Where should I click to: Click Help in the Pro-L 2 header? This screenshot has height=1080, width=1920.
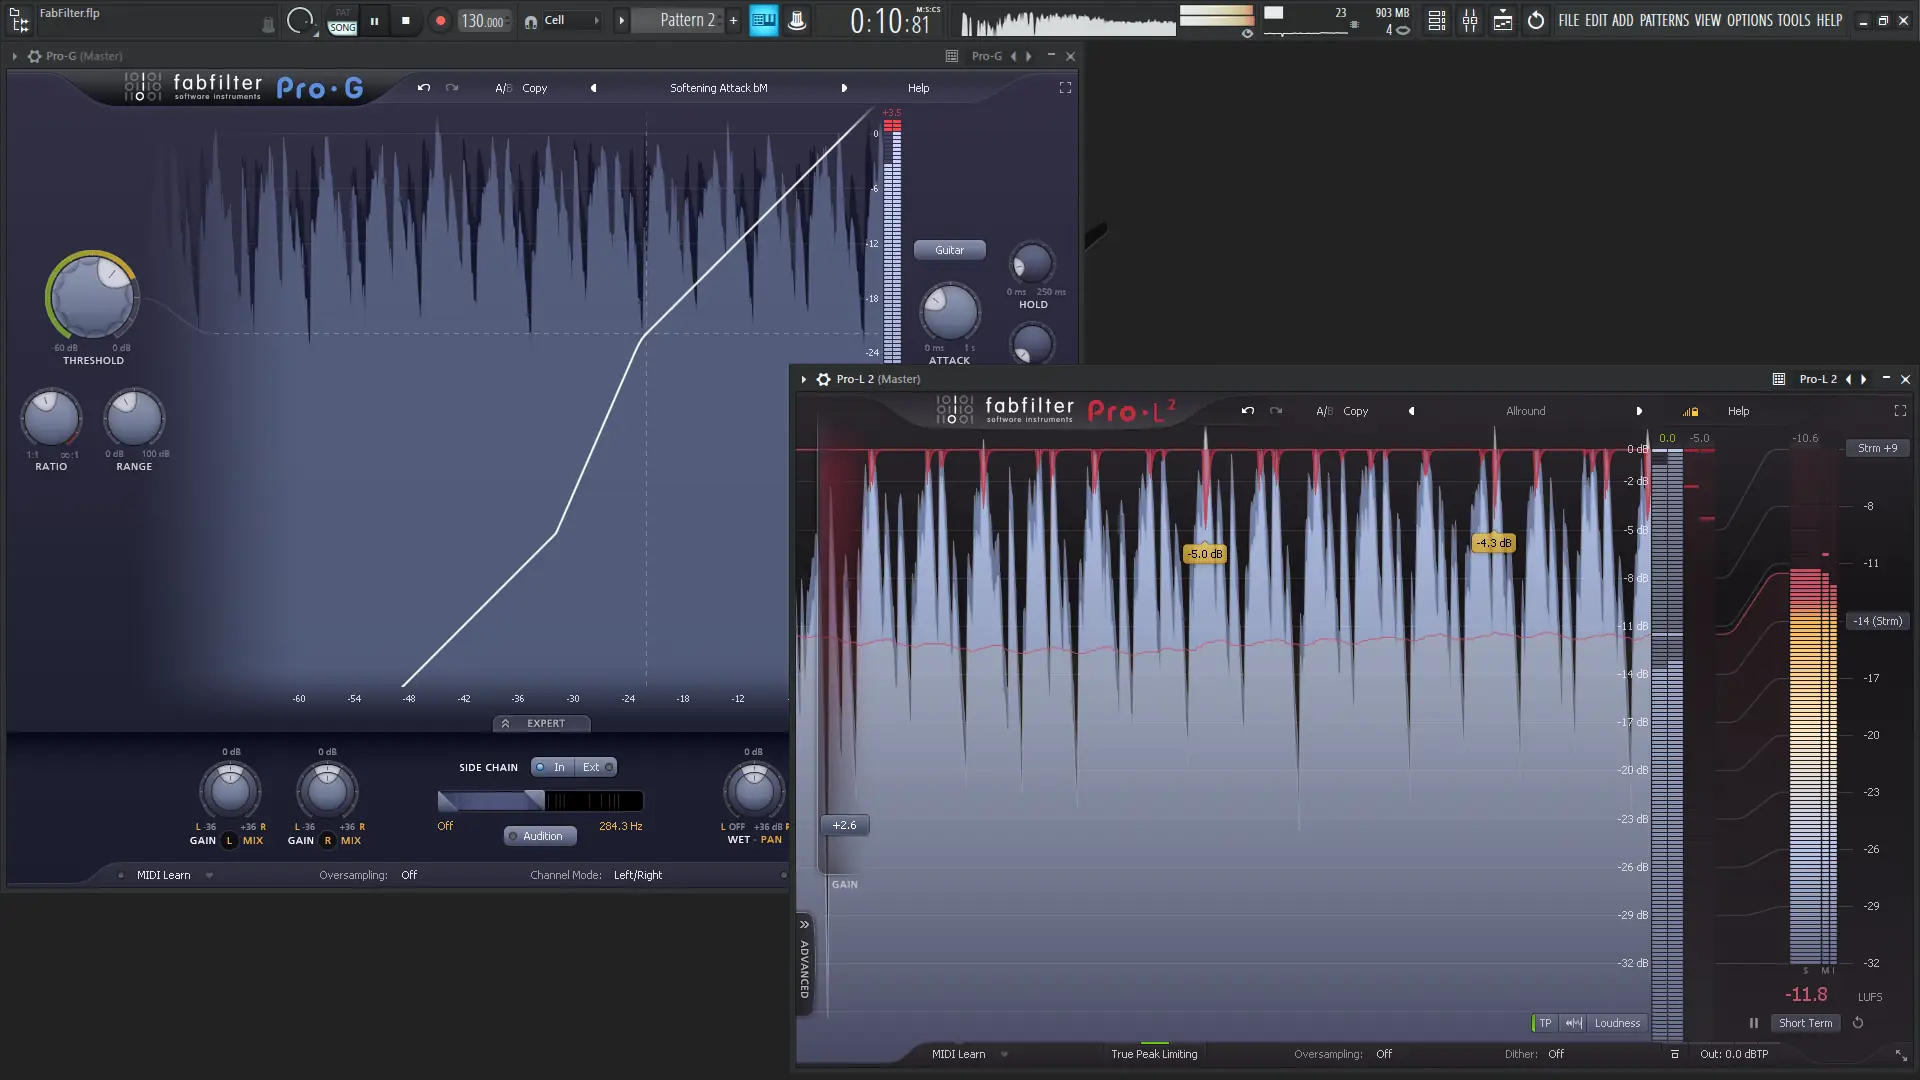1738,411
